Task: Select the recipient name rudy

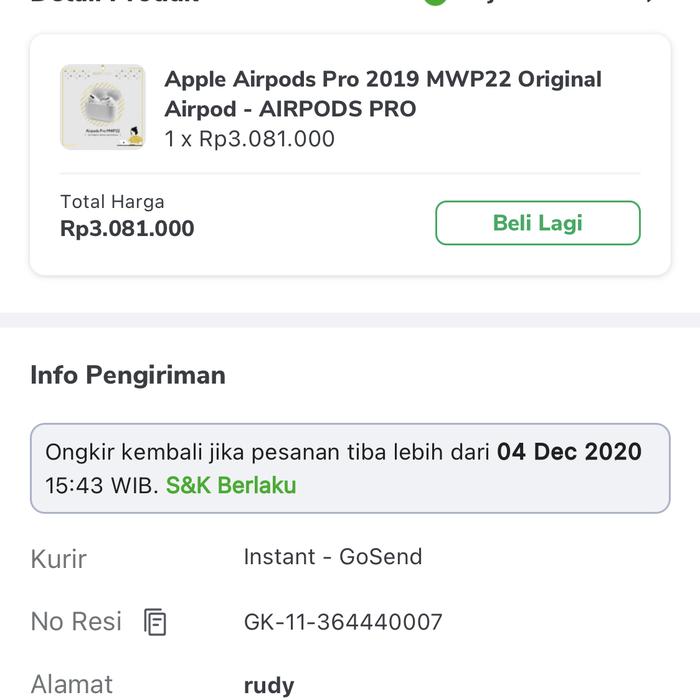Action: 269,685
